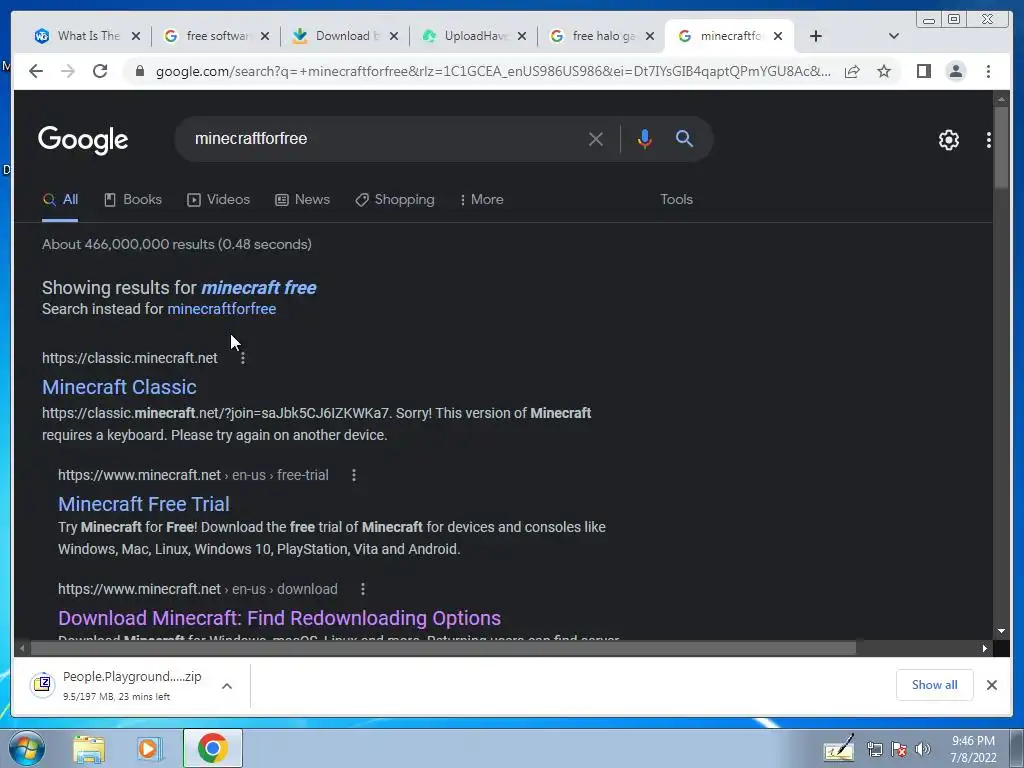Screen dimensions: 1024x768
Task: Bookmark this page with the star icon
Action: tap(884, 71)
